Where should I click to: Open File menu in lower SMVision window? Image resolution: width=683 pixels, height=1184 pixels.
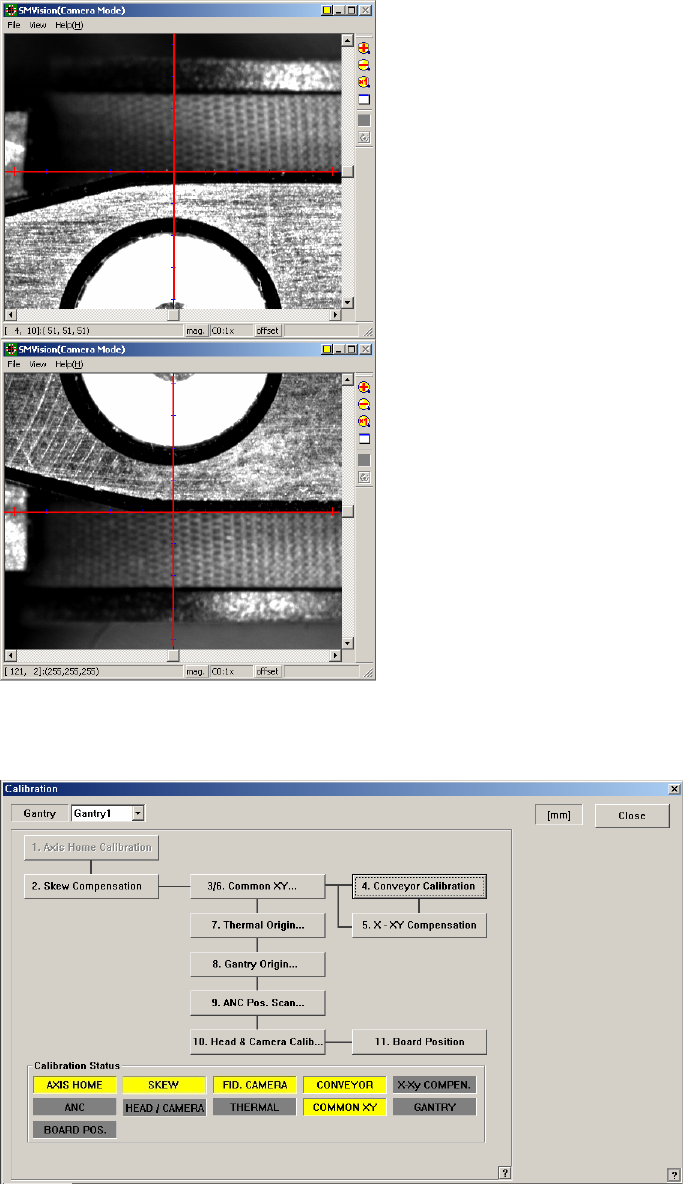[14, 364]
